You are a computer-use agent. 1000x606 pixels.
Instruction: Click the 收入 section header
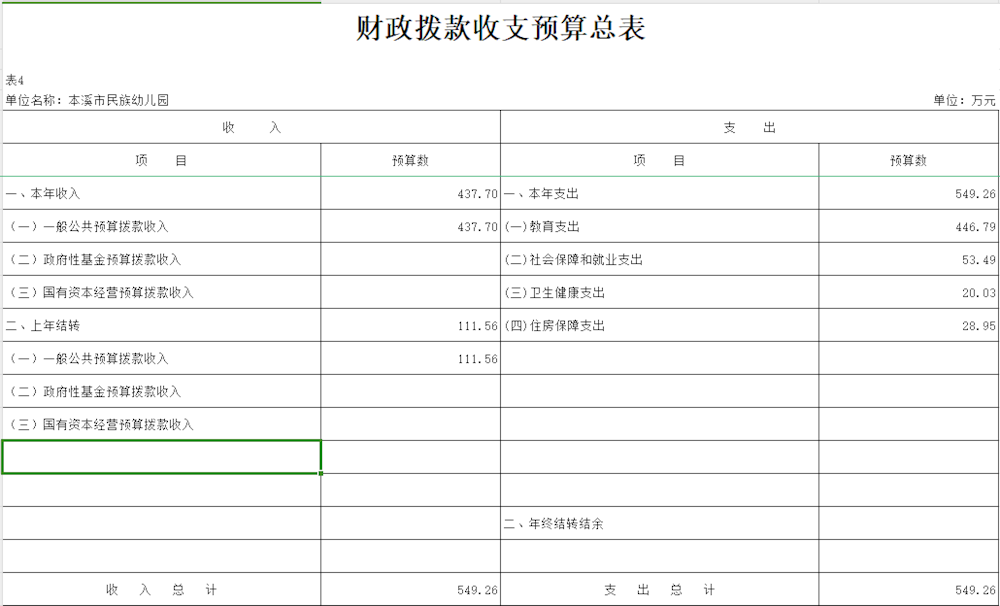251,128
